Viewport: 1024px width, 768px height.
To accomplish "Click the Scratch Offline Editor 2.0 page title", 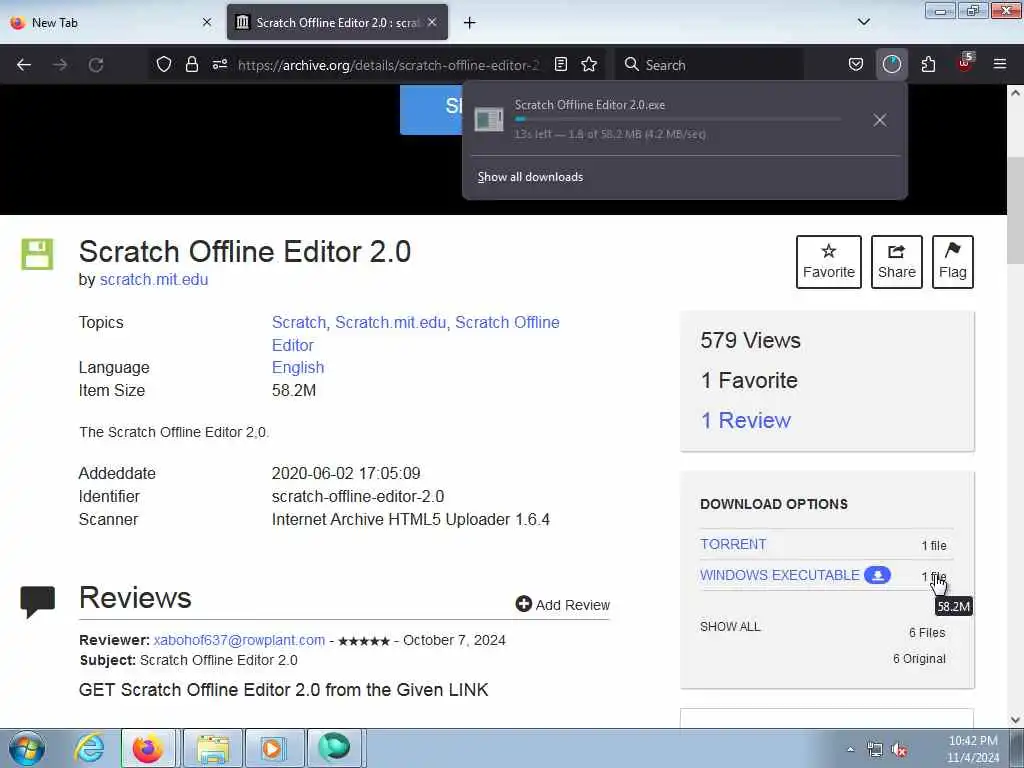I will click(x=245, y=251).
